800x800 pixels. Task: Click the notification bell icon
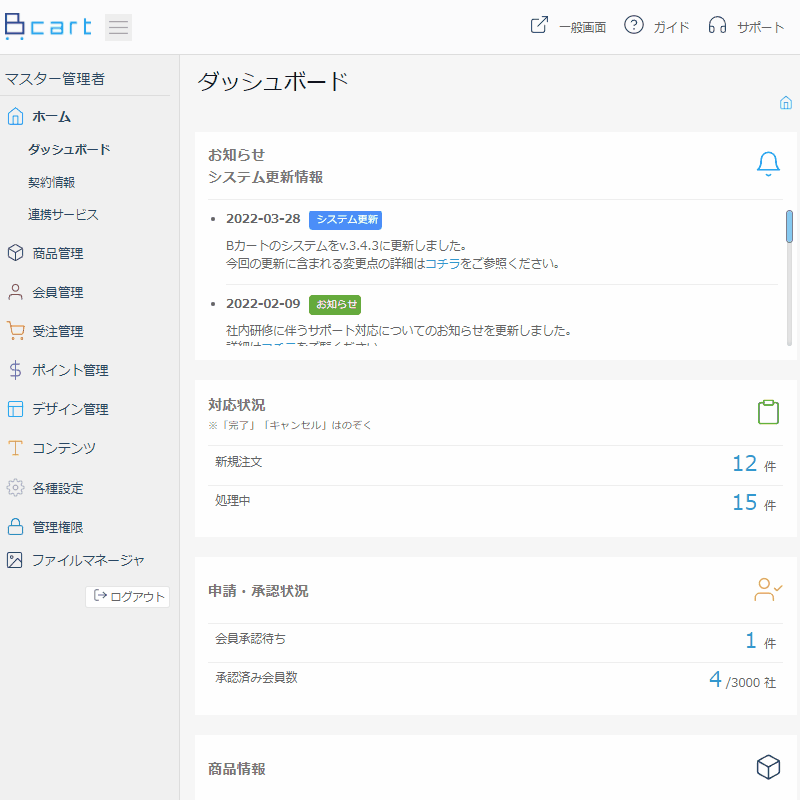768,164
